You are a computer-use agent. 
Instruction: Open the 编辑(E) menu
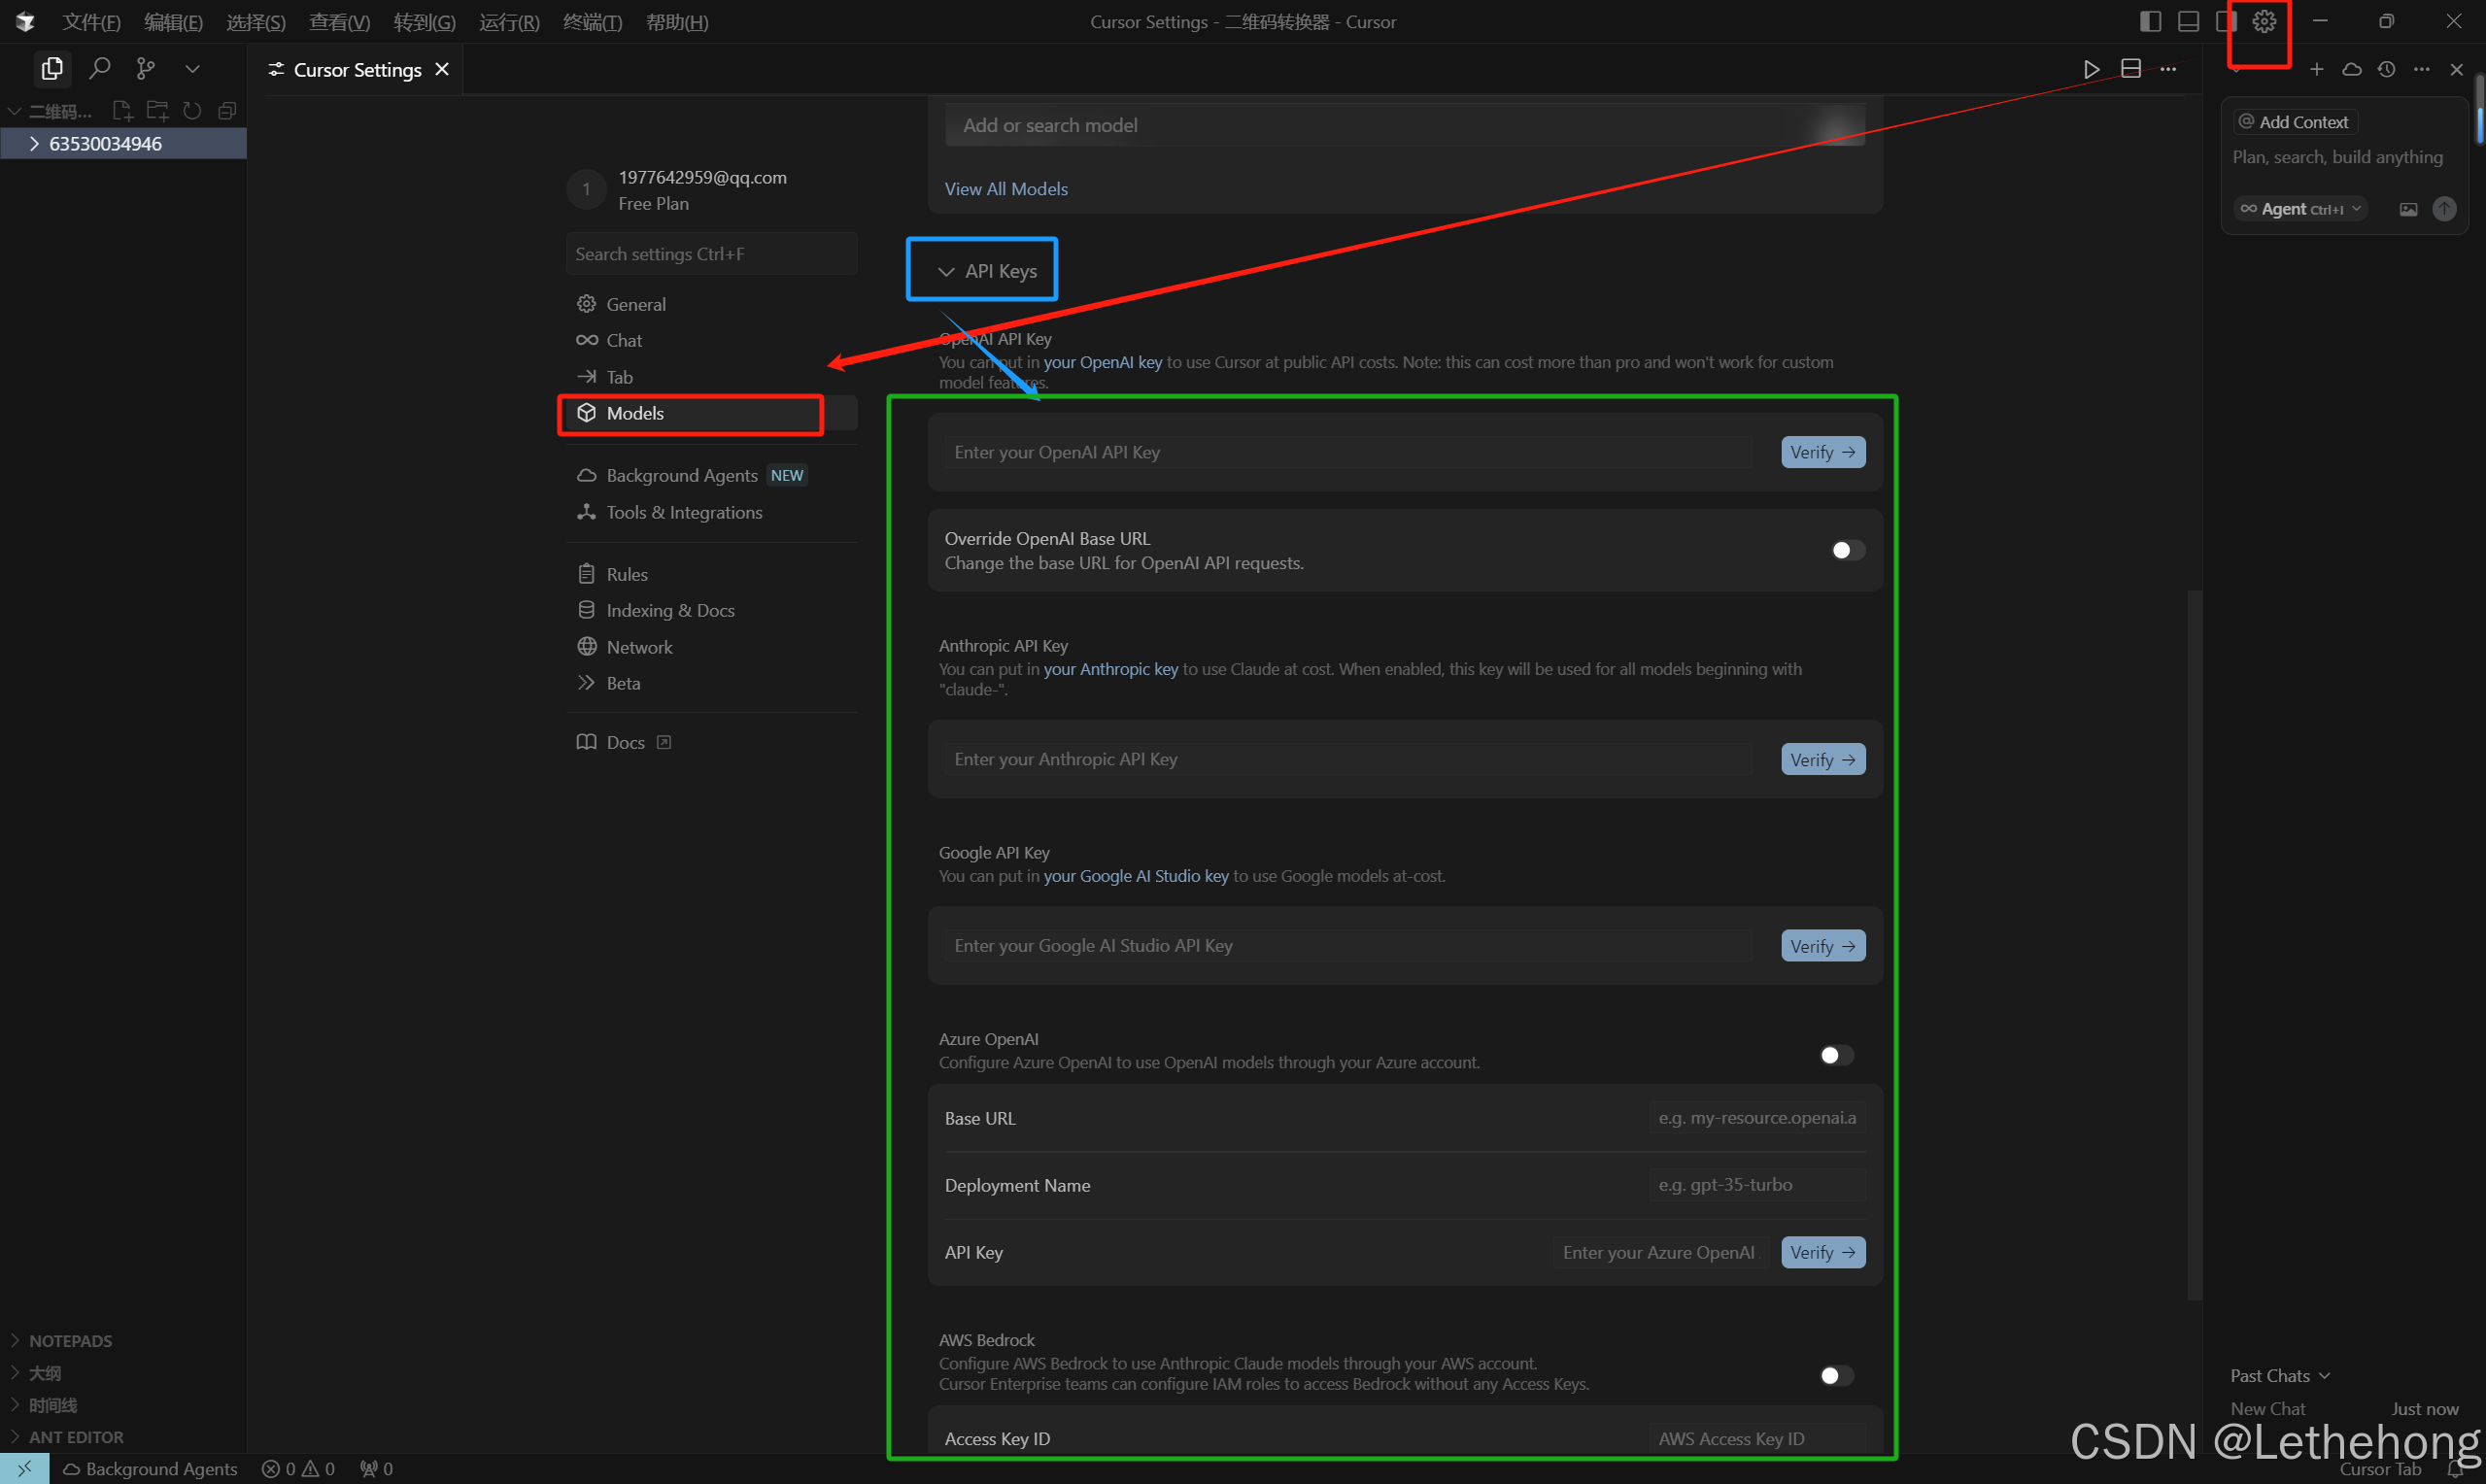point(173,22)
